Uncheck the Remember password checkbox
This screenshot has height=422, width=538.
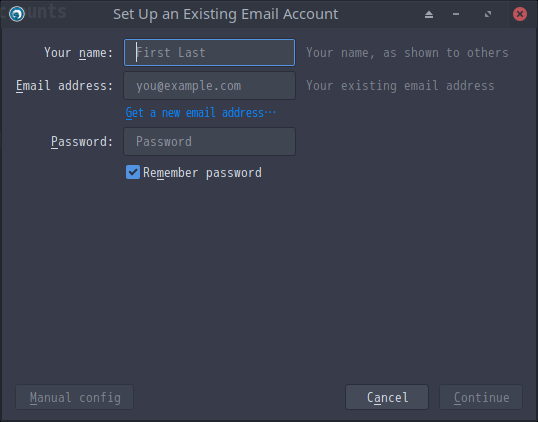click(x=133, y=172)
